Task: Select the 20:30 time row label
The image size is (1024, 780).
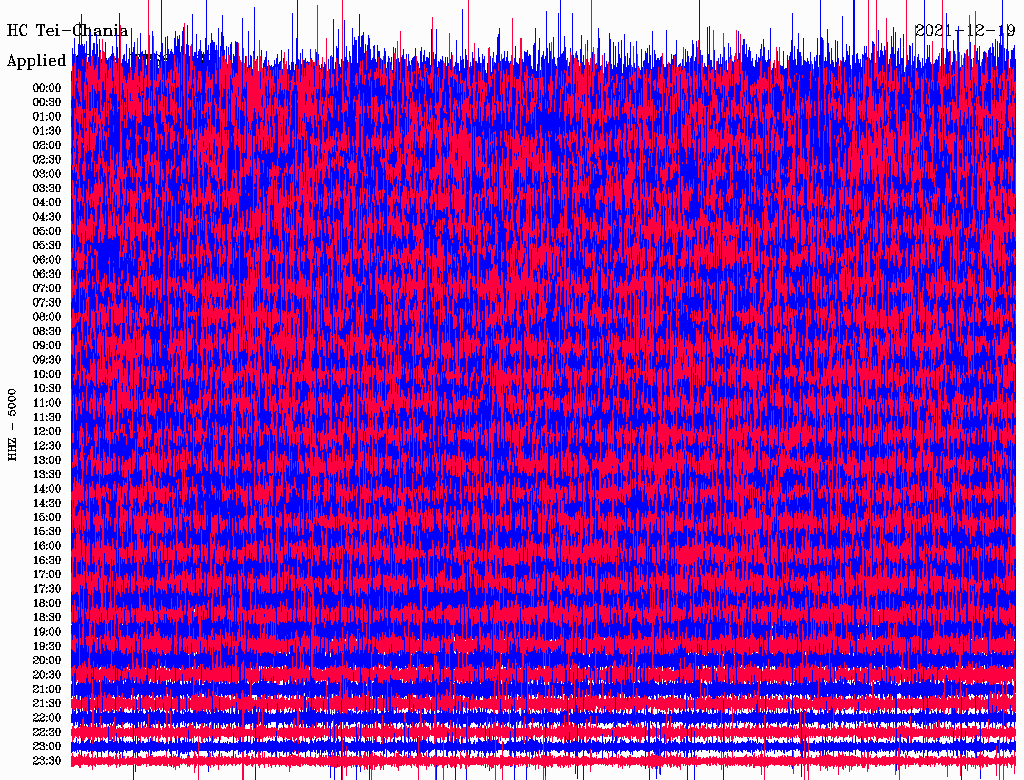Action: click(x=47, y=675)
